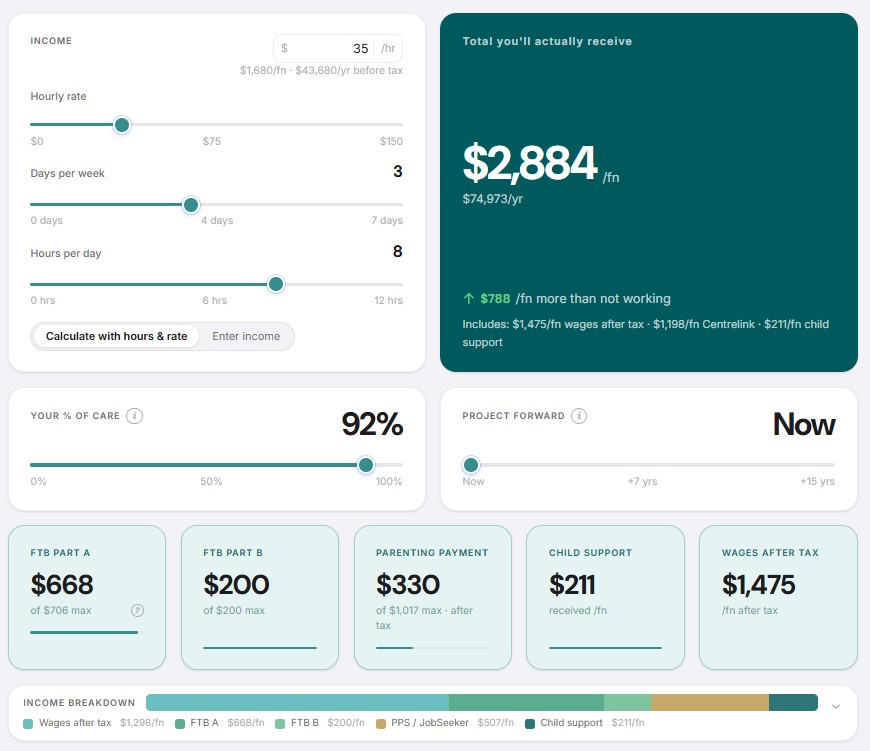Select the FTB Part B card
This screenshot has width=870, height=751.
[x=260, y=597]
